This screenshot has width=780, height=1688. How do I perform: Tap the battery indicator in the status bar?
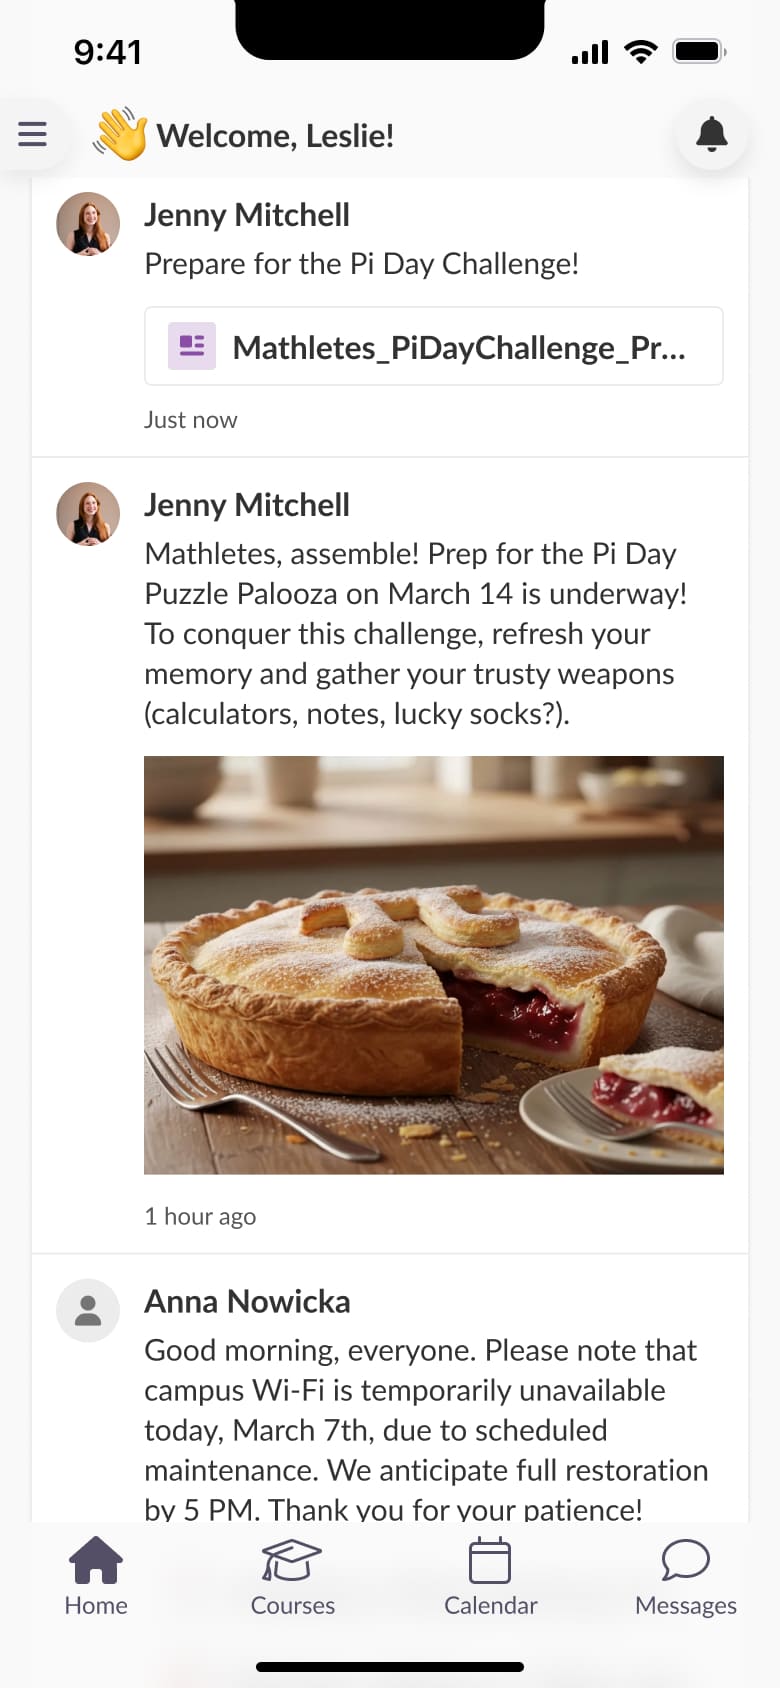[699, 52]
